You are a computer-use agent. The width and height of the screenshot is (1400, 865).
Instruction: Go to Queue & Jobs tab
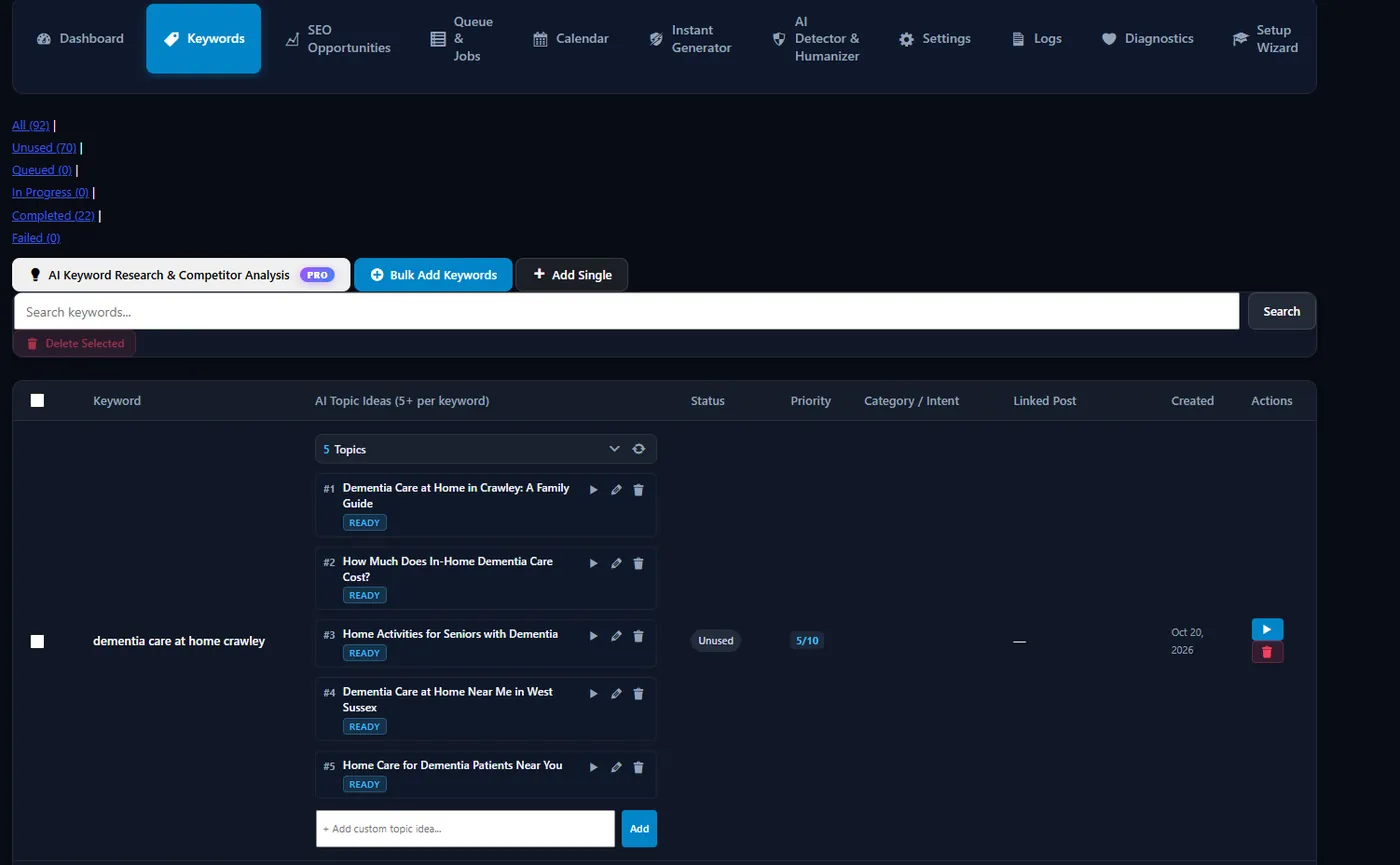point(461,39)
